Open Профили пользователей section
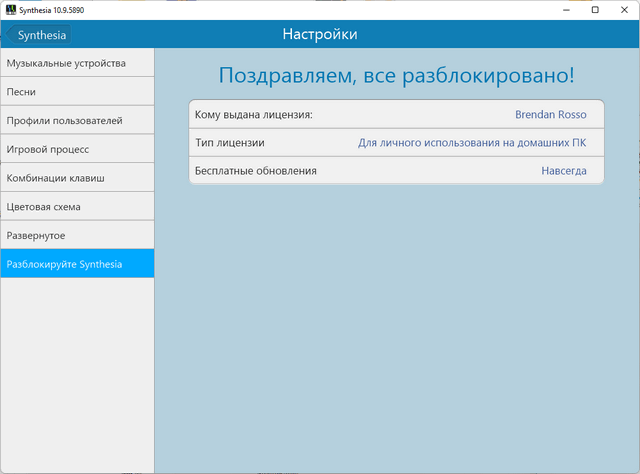 point(77,121)
